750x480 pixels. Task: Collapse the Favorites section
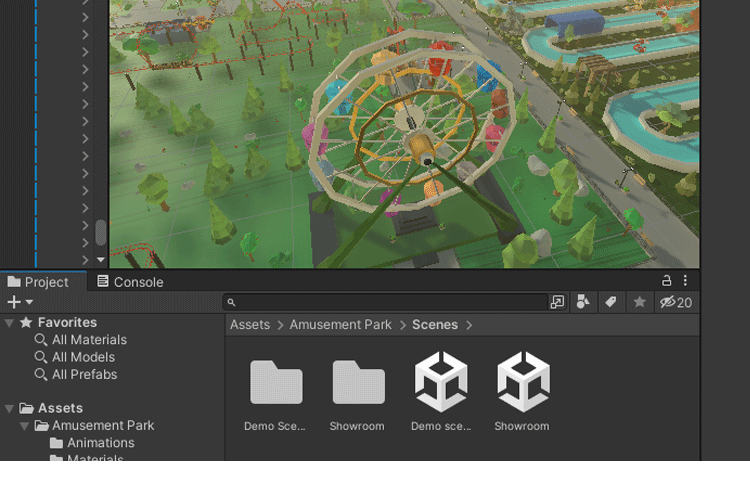[9, 323]
